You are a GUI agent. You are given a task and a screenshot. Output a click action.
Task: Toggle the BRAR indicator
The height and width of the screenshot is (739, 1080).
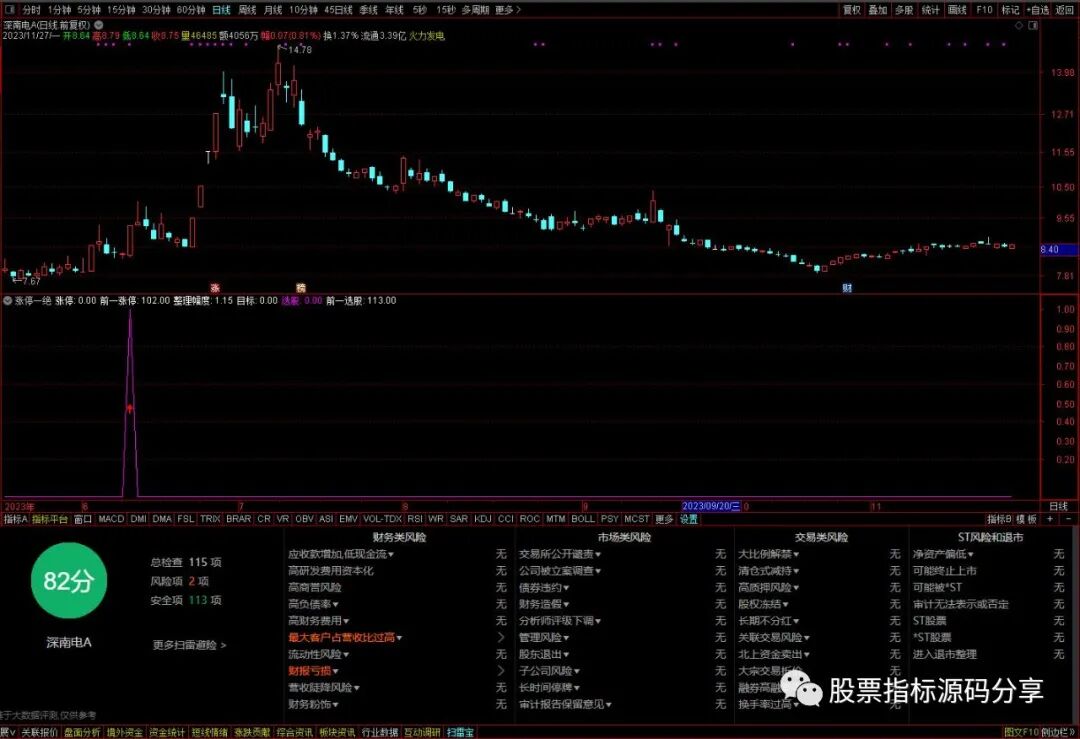(238, 519)
